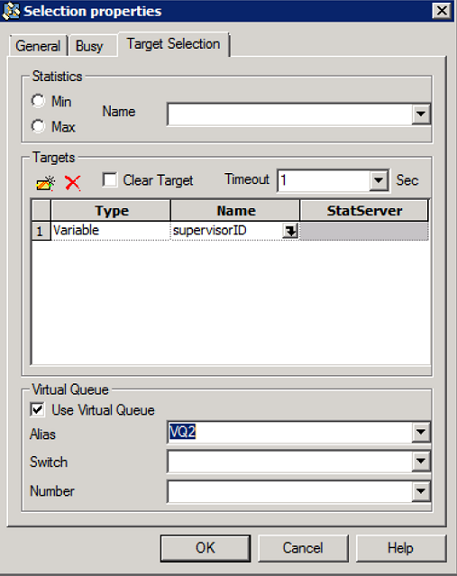Open the Timeout seconds dropdown
The width and height of the screenshot is (457, 576).
tap(378, 180)
